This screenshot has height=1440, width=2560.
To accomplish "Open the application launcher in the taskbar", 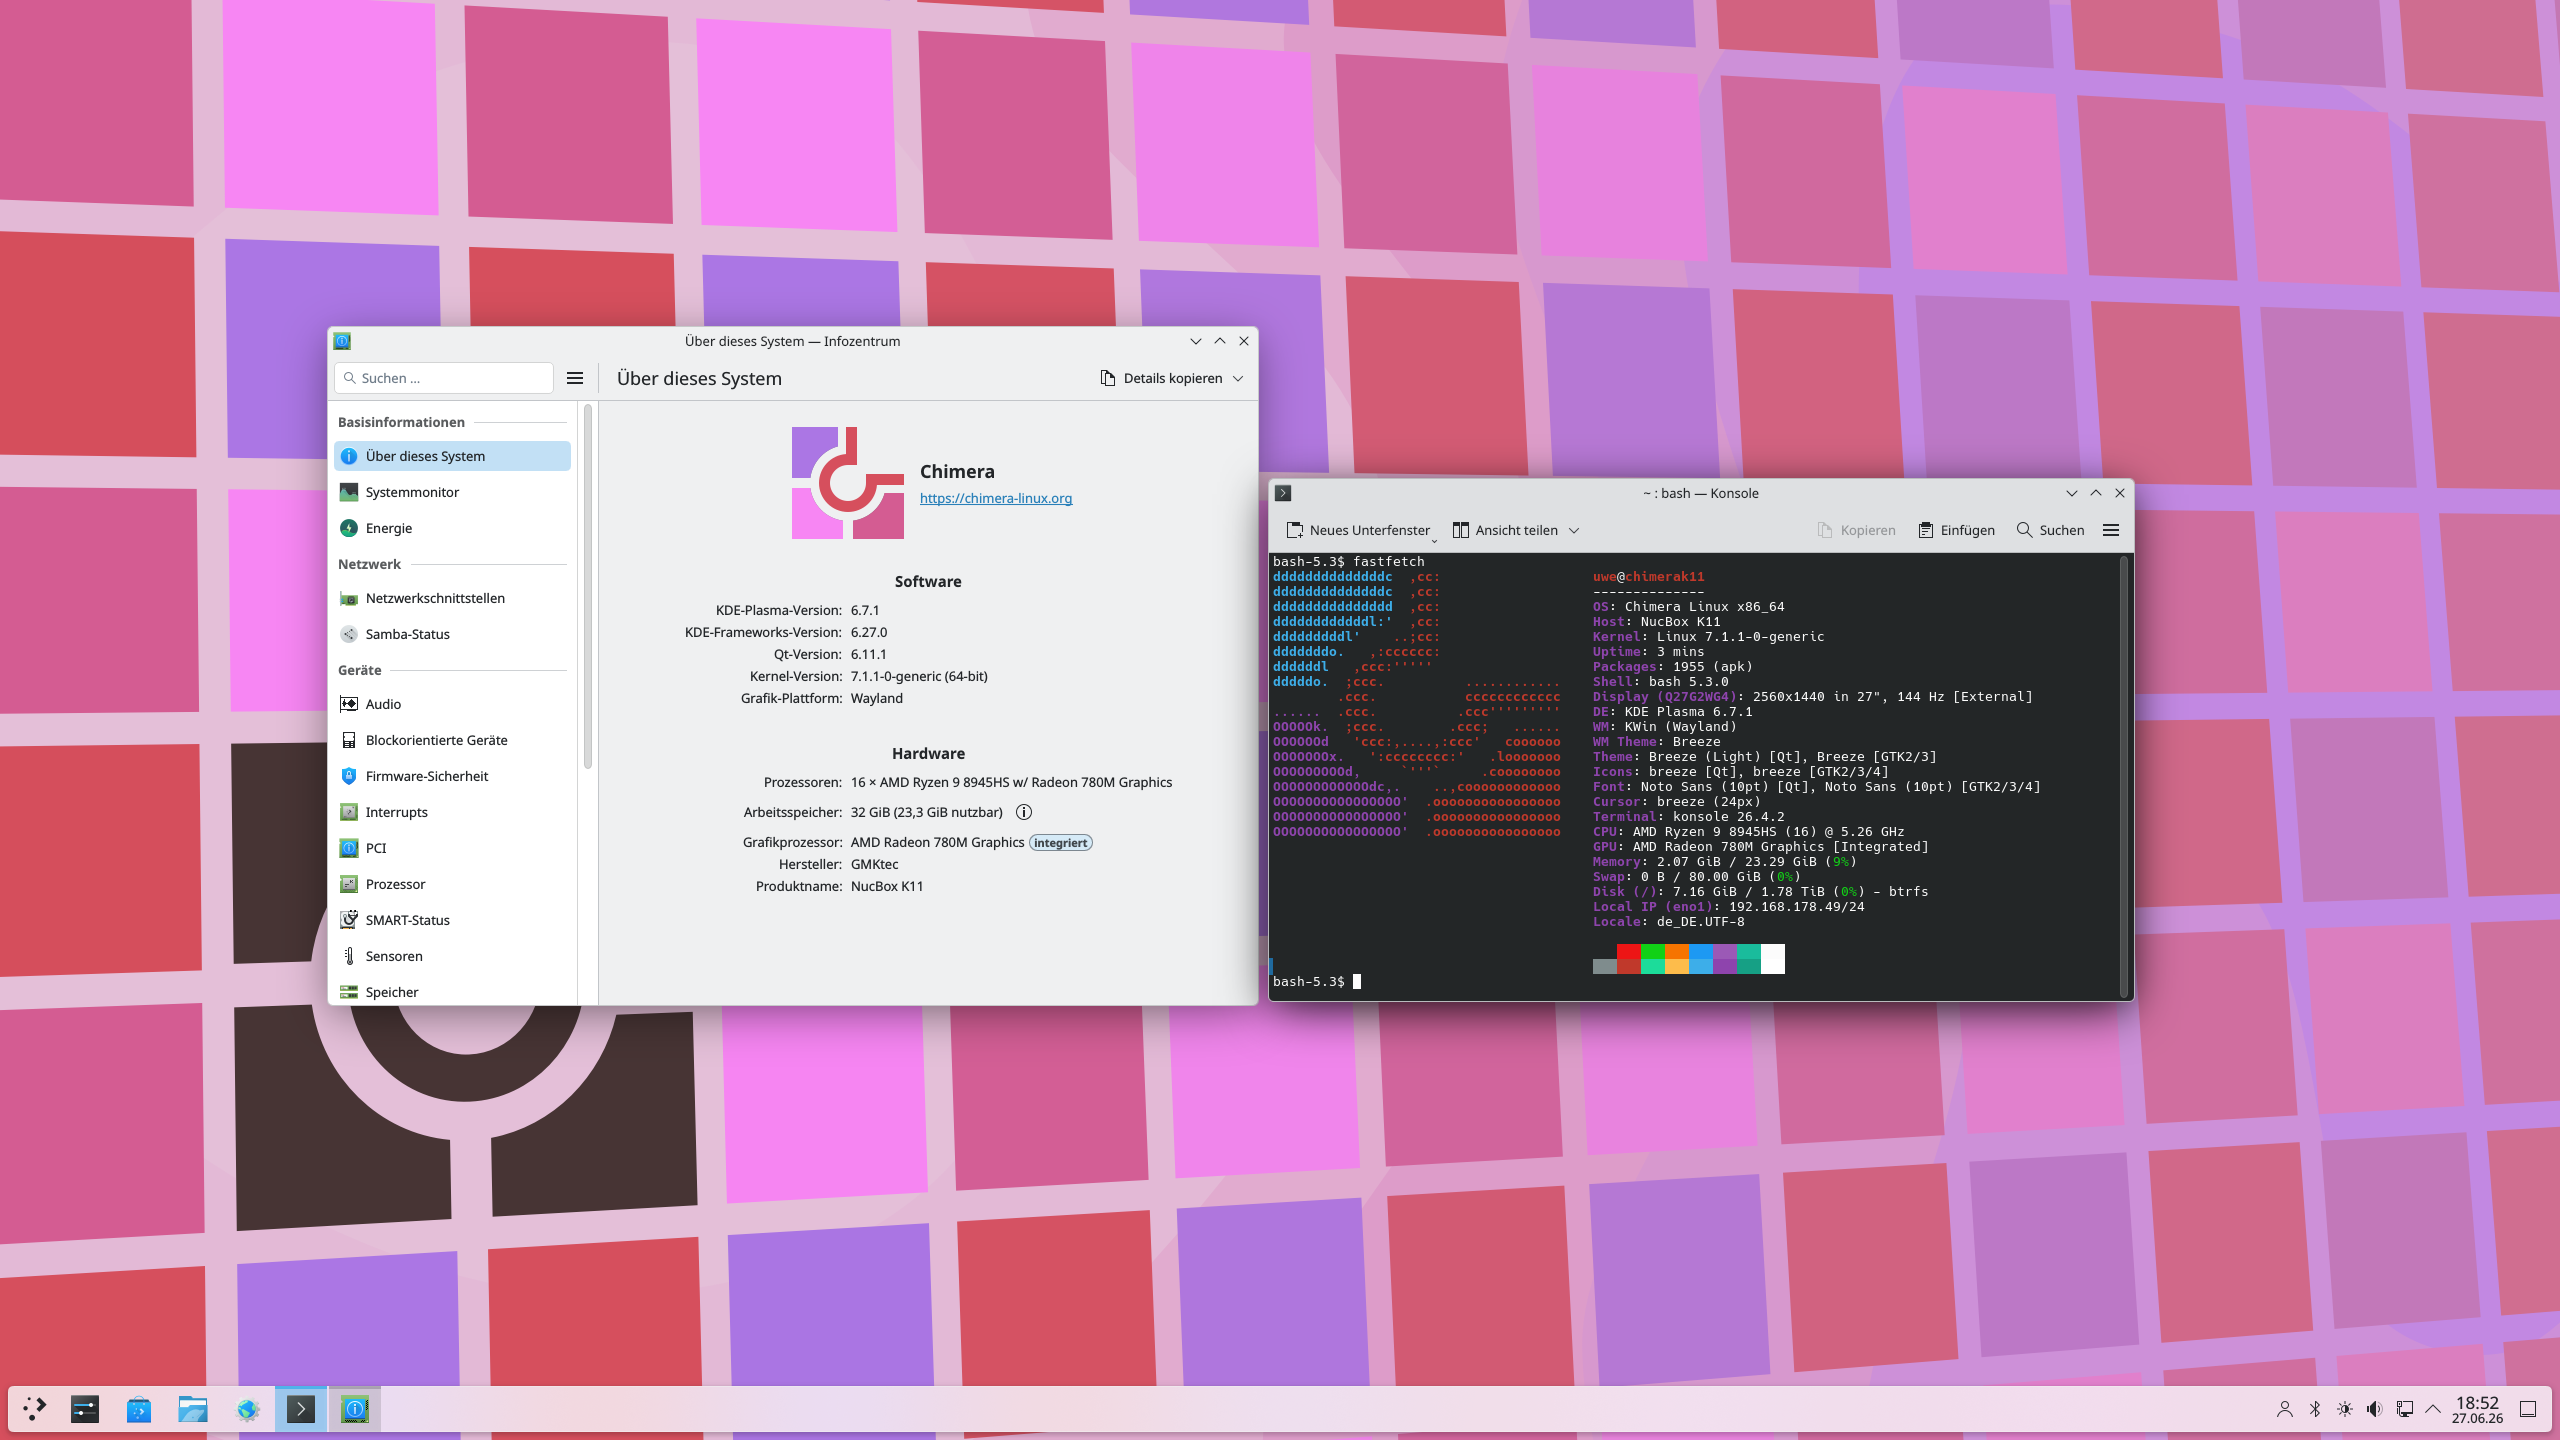I will 34,1409.
